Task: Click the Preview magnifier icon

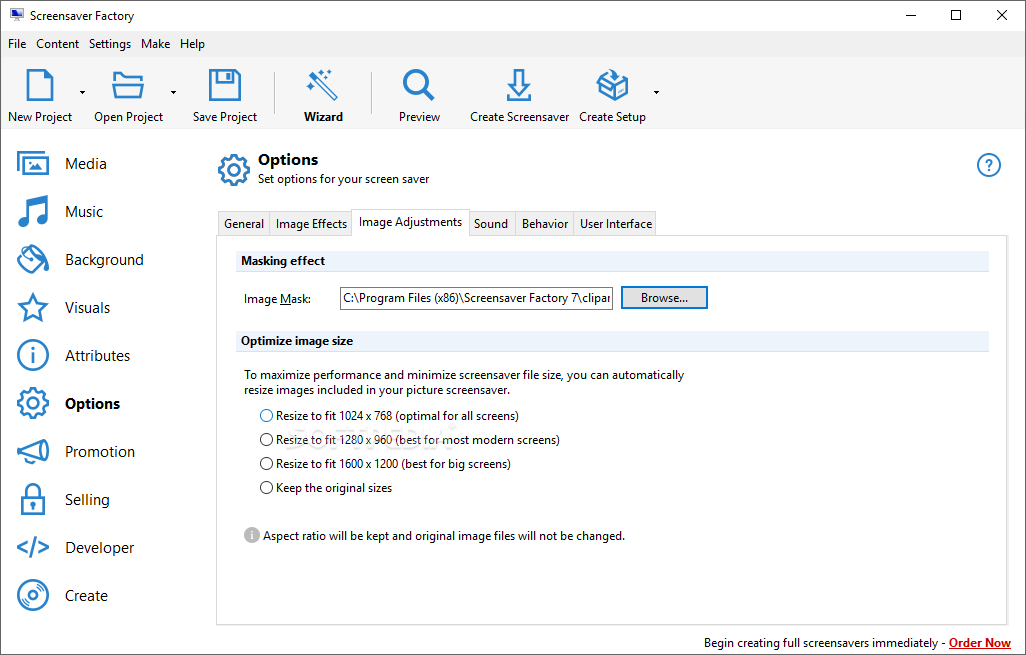Action: pyautogui.click(x=419, y=85)
